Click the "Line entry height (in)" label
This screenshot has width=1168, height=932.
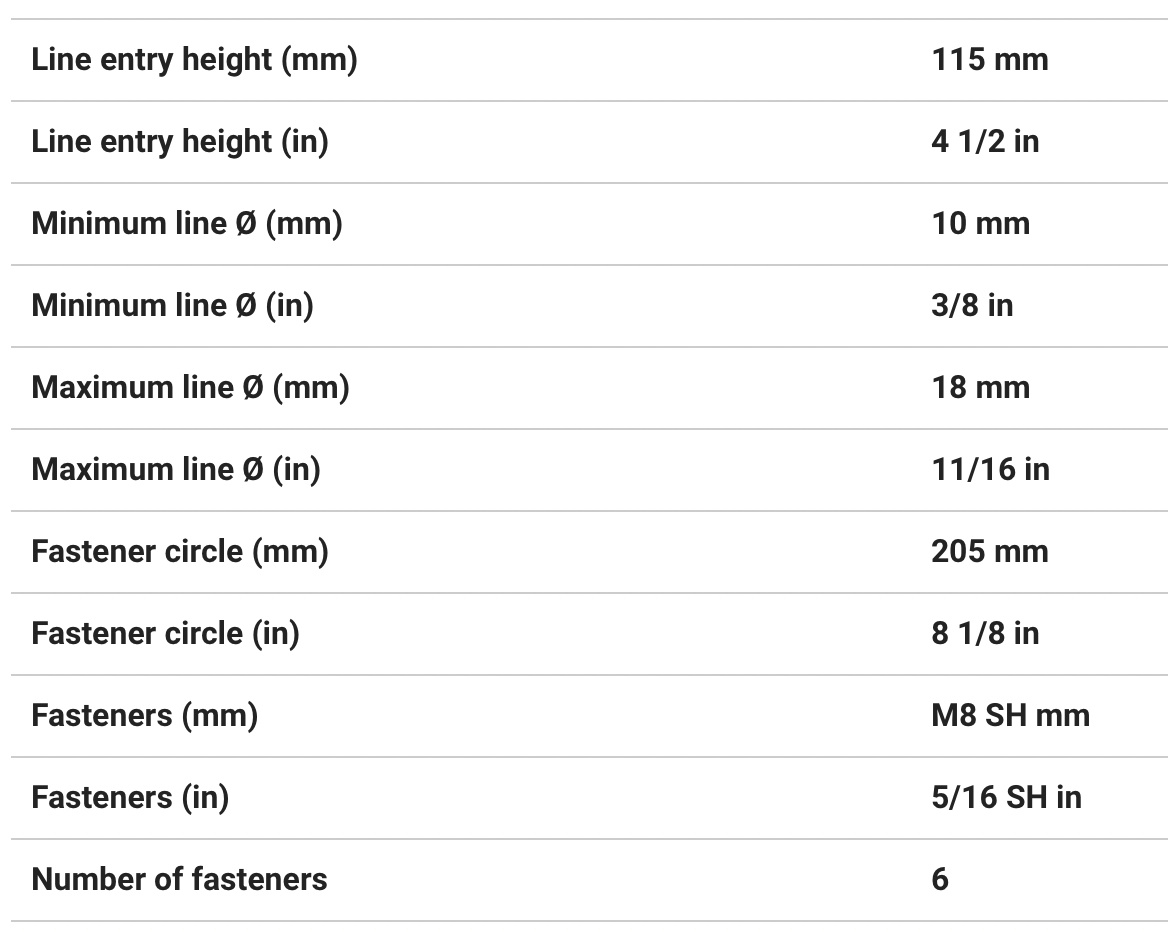click(180, 142)
